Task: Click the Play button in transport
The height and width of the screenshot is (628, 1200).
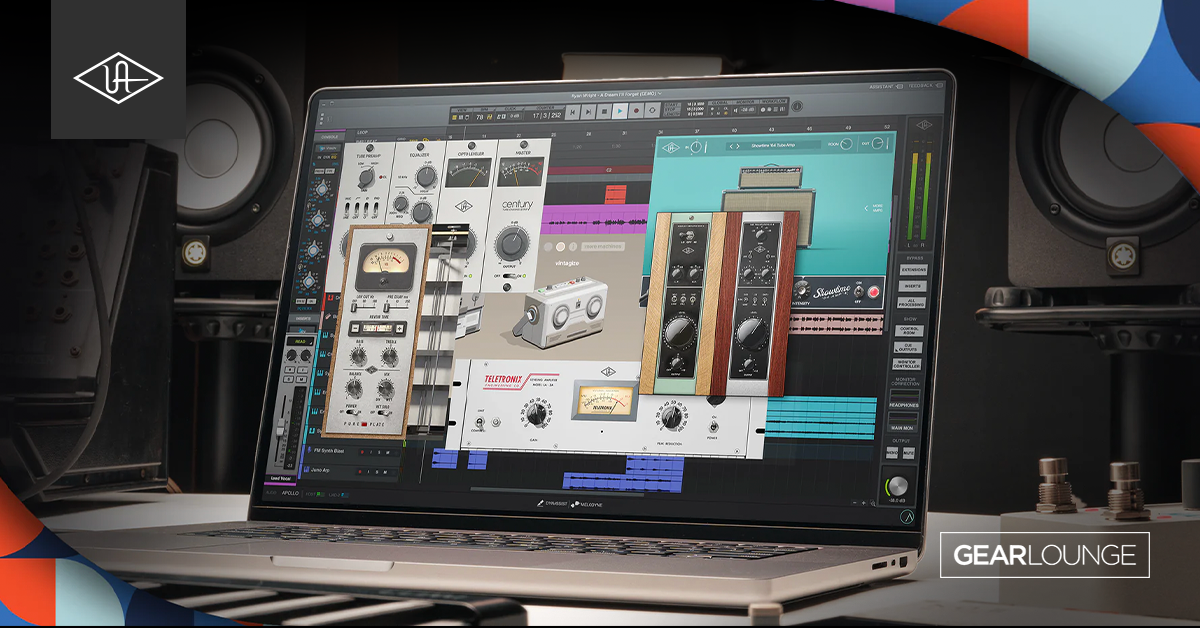Action: coord(620,111)
